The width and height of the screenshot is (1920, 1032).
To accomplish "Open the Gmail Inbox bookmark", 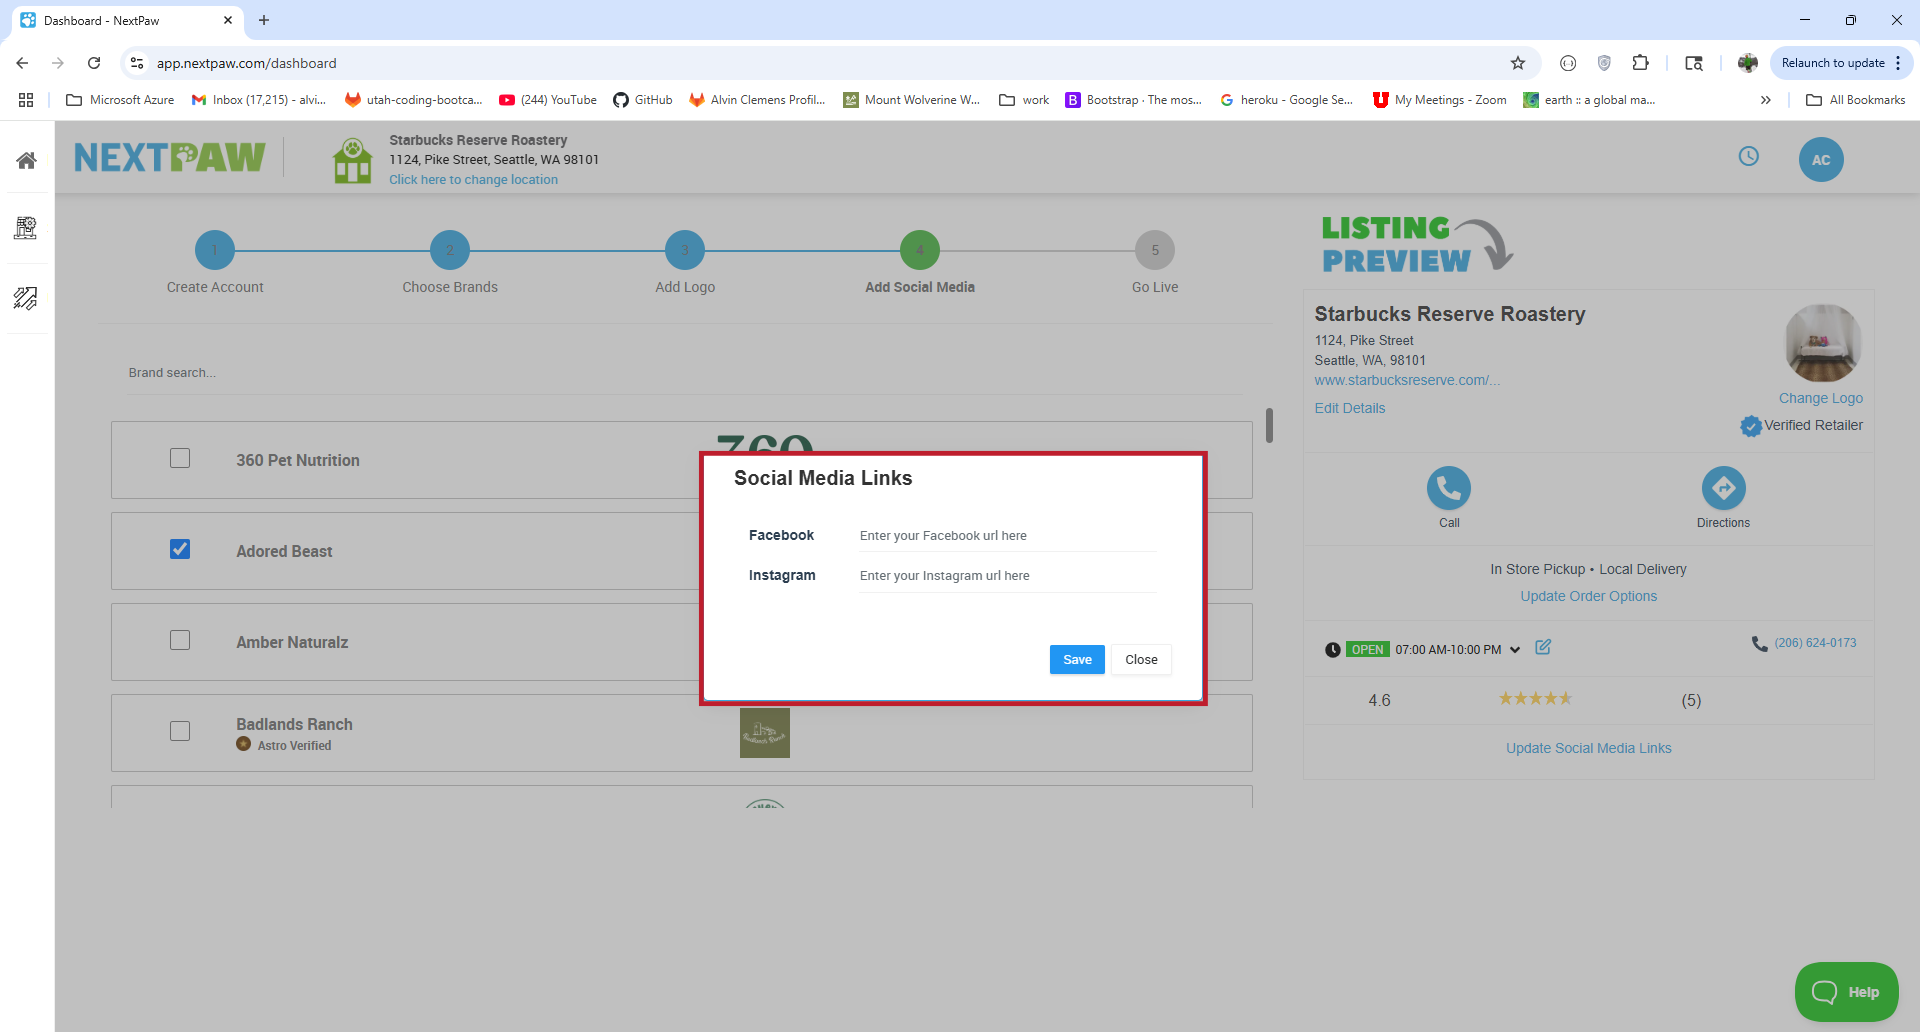I will [259, 100].
